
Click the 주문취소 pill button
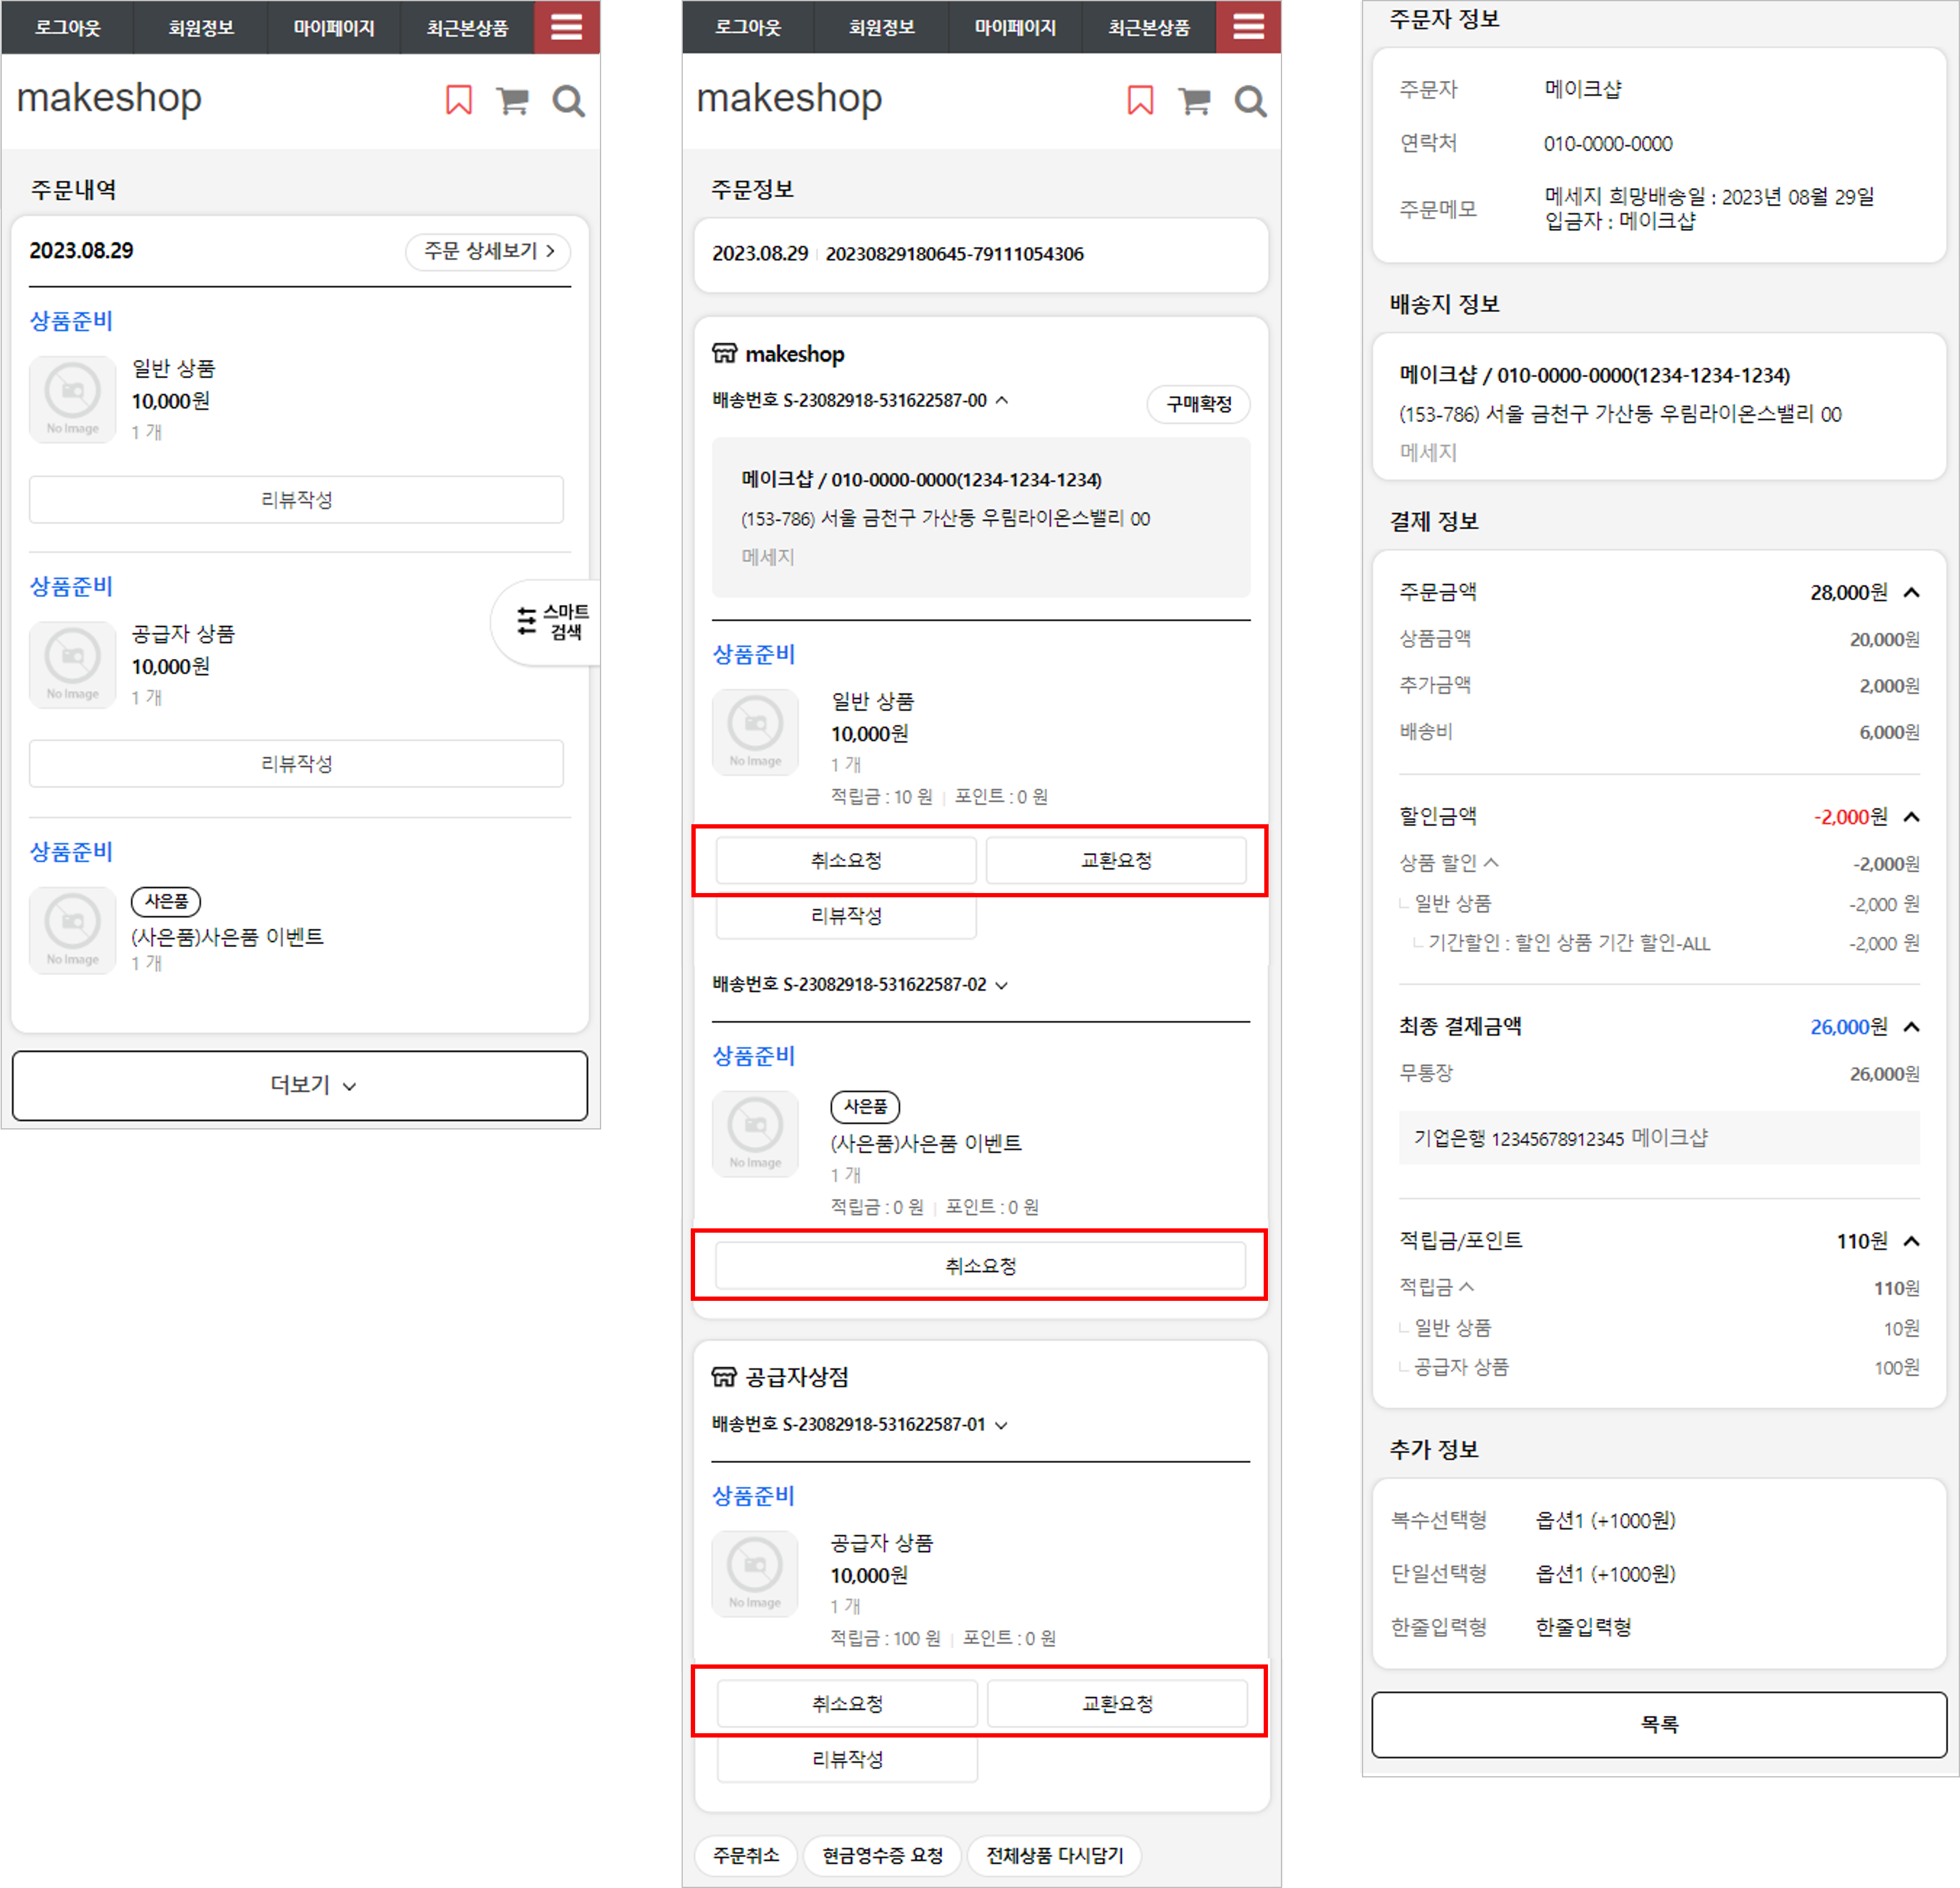click(x=746, y=1855)
